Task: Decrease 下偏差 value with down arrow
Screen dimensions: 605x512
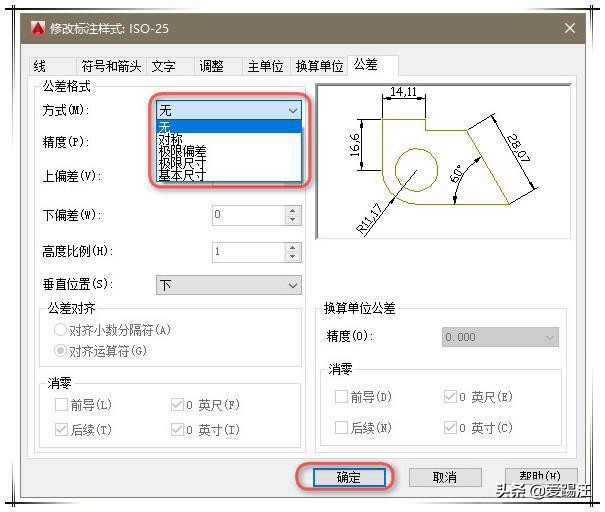Action: tap(292, 220)
